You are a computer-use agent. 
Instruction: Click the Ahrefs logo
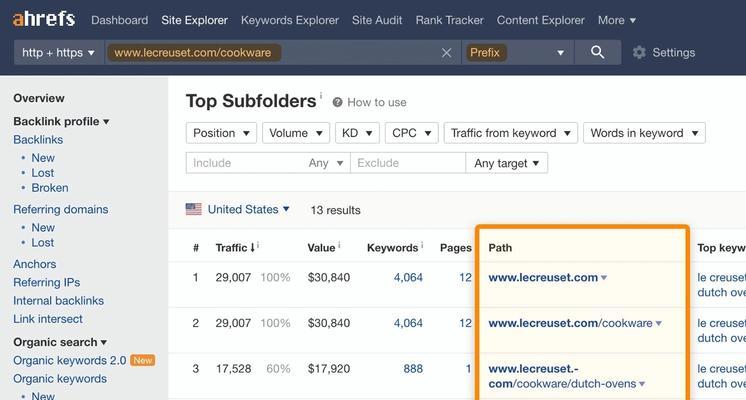(44, 20)
